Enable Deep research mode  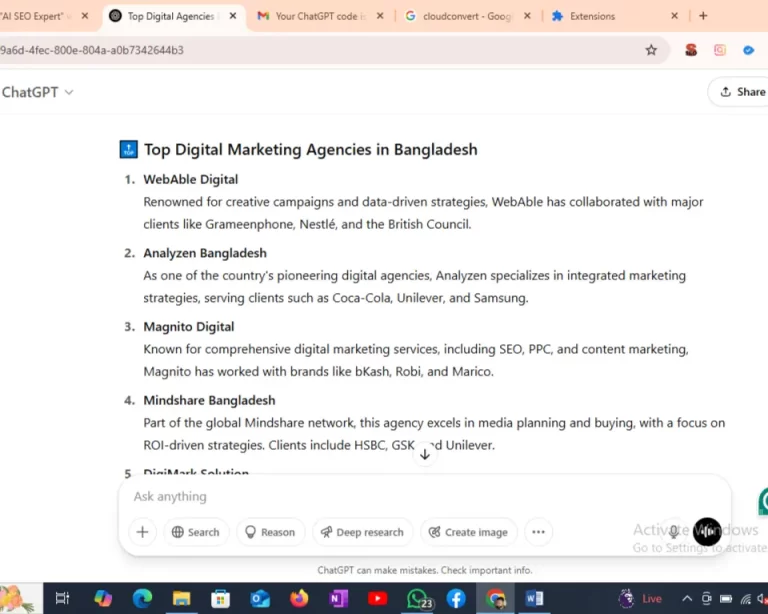coord(362,532)
